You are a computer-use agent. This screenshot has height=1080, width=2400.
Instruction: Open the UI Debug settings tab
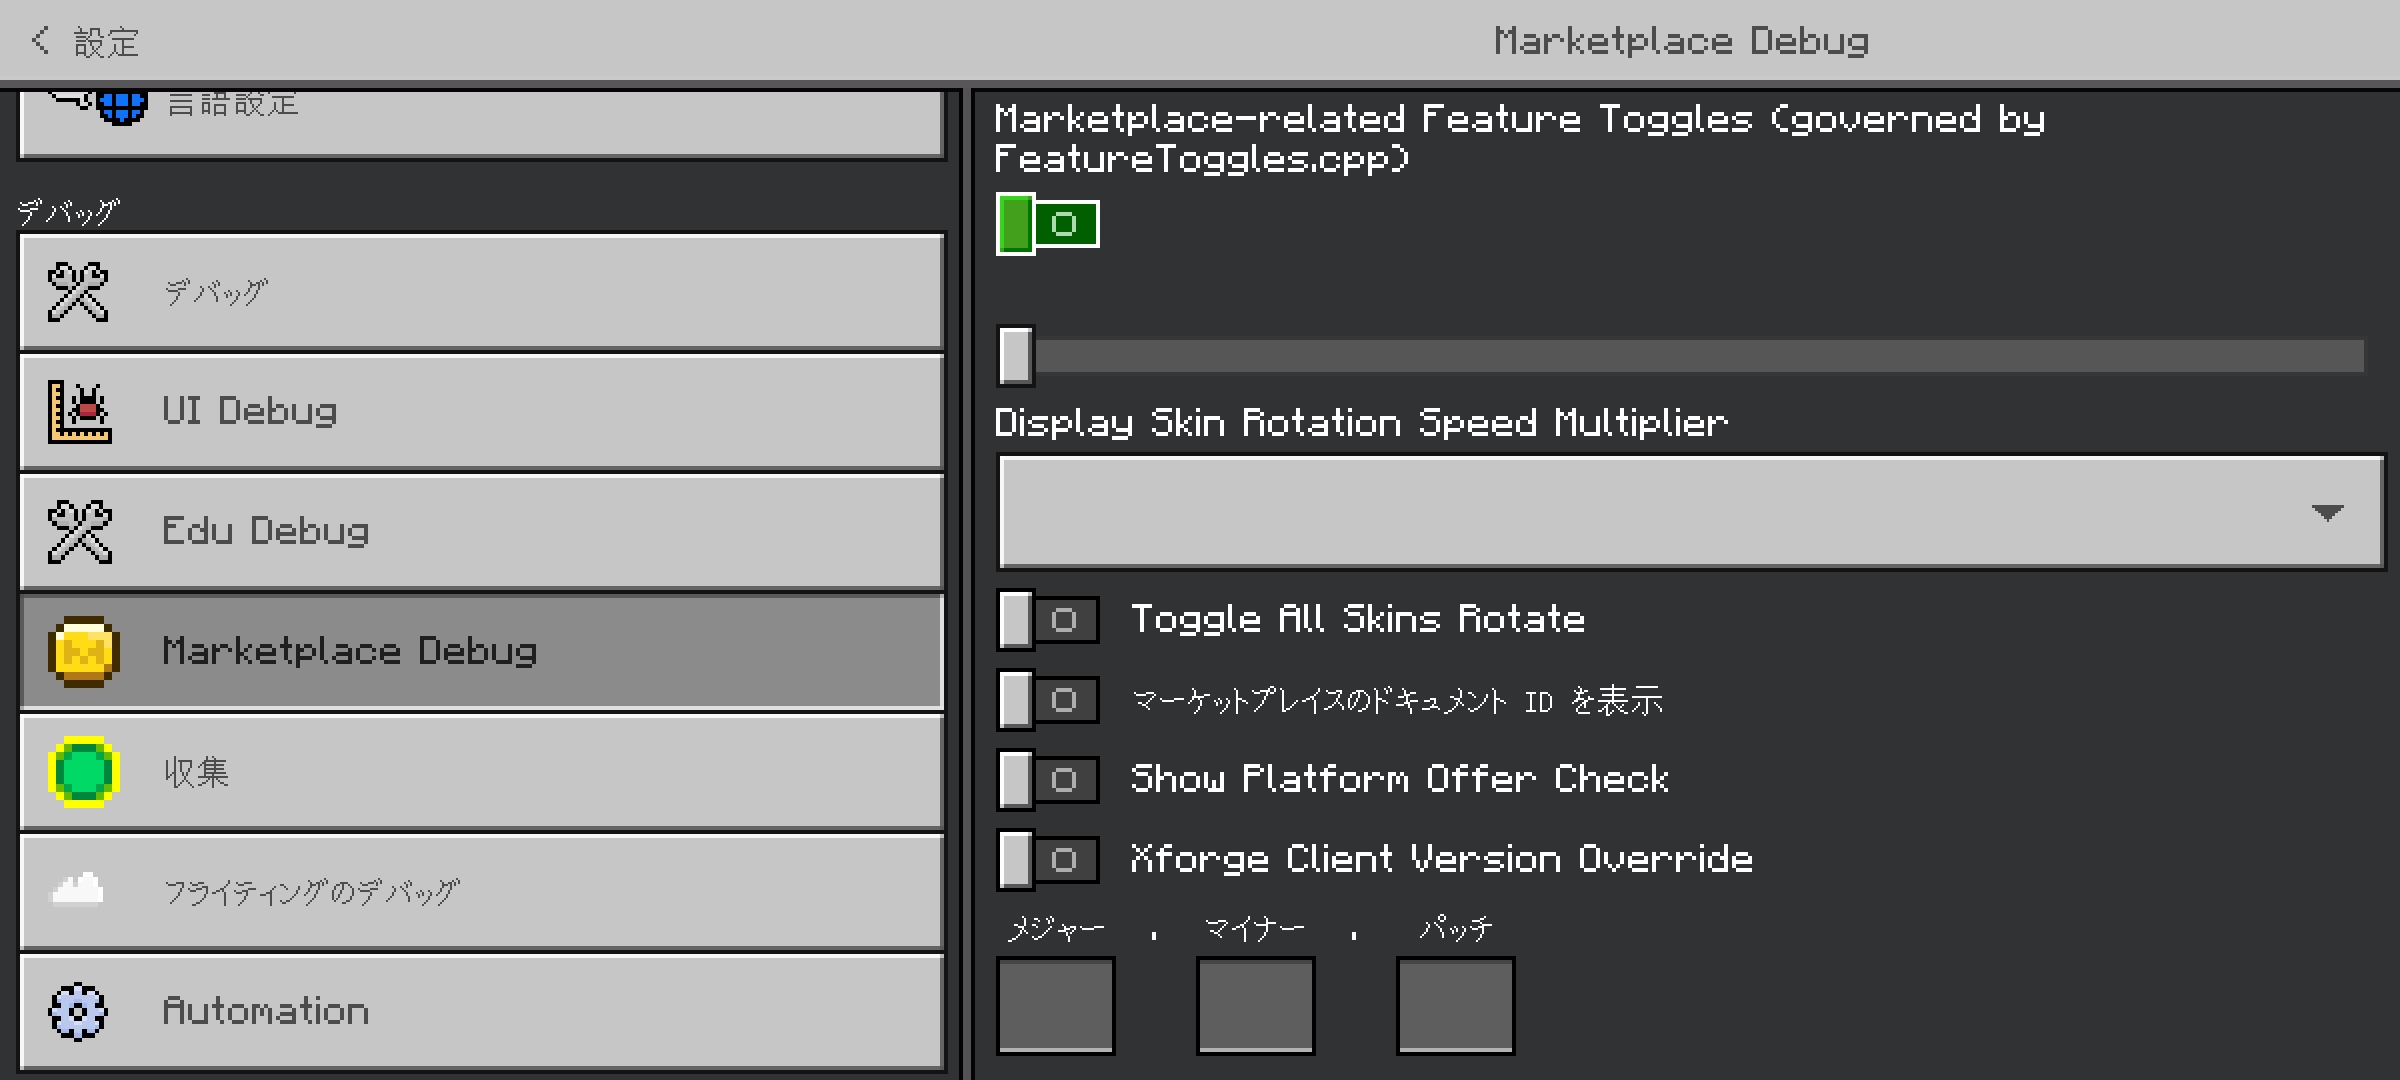tap(480, 412)
